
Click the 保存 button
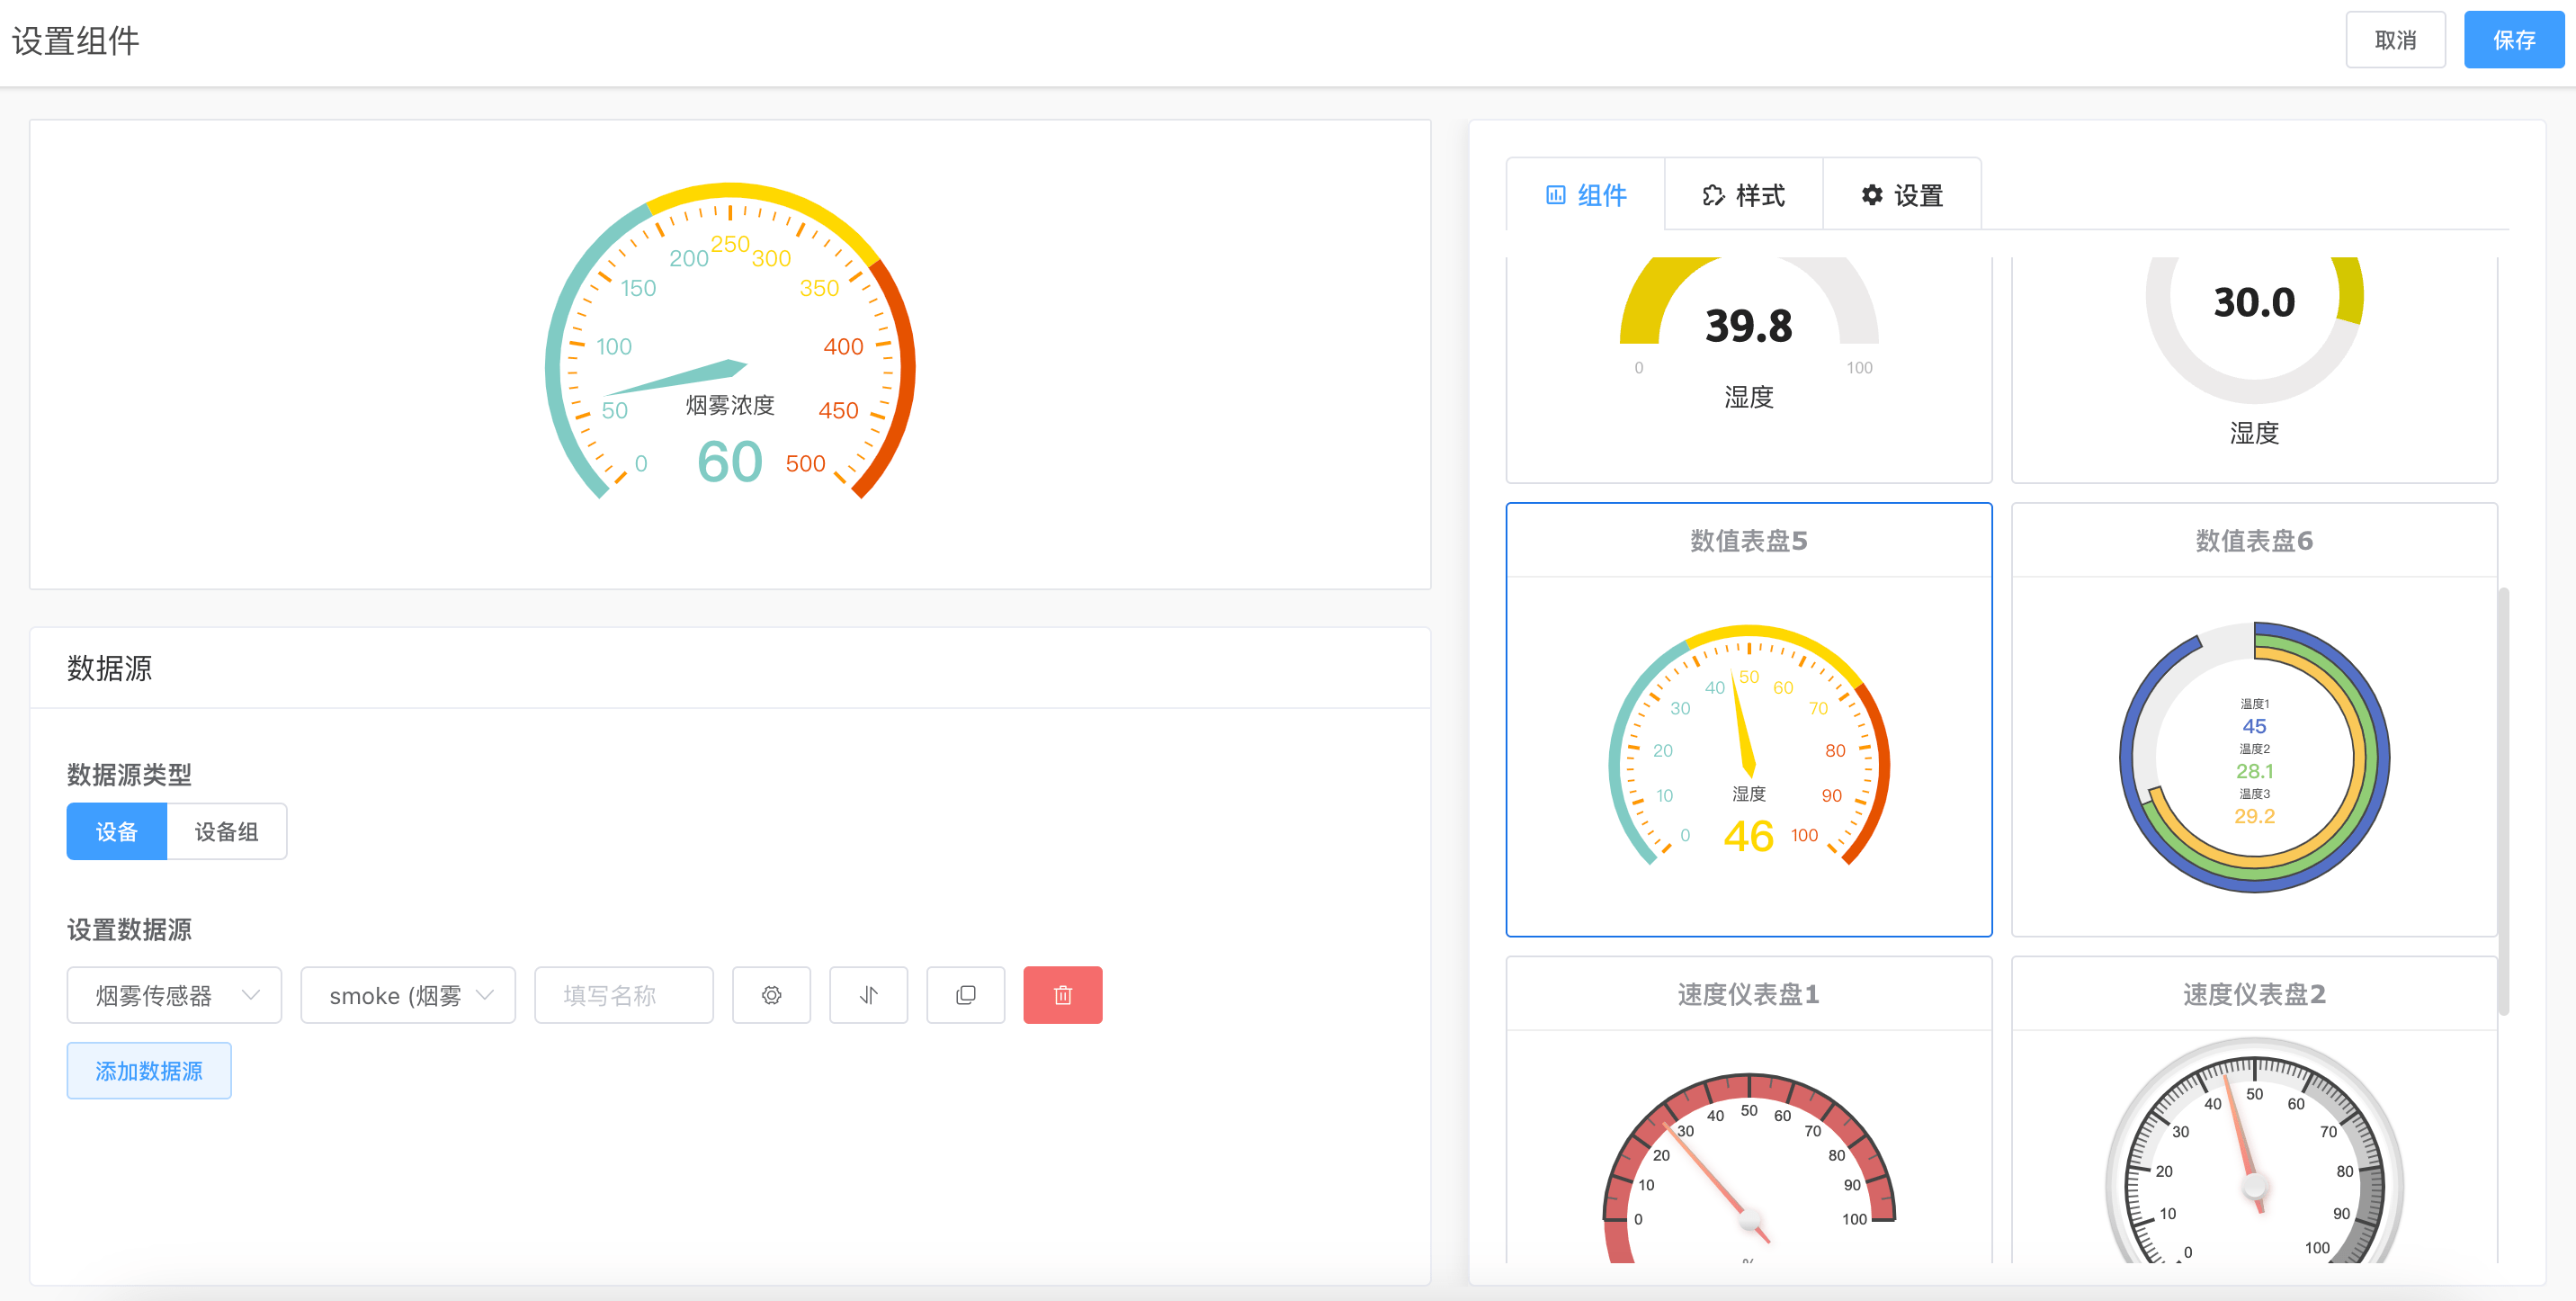(x=2513, y=40)
